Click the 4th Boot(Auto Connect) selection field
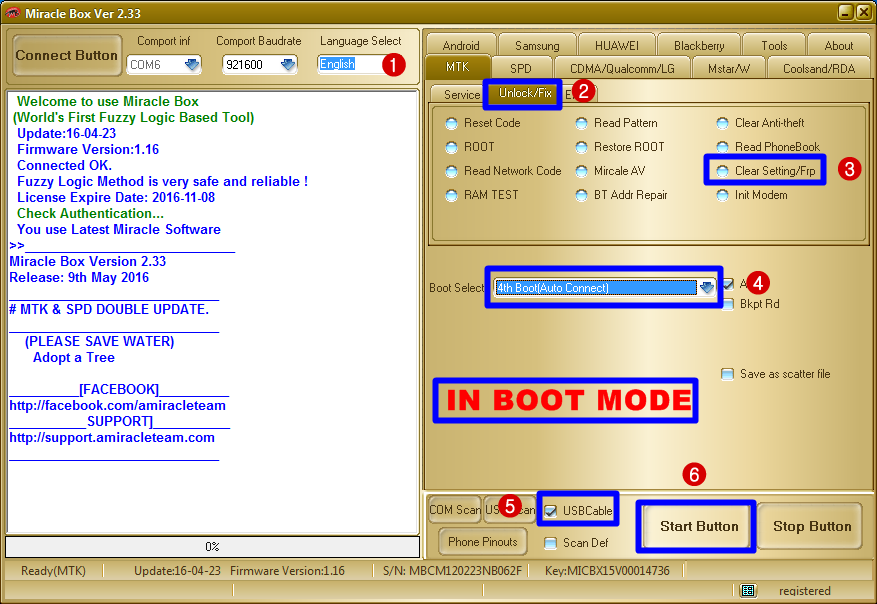This screenshot has height=604, width=877. pos(596,287)
